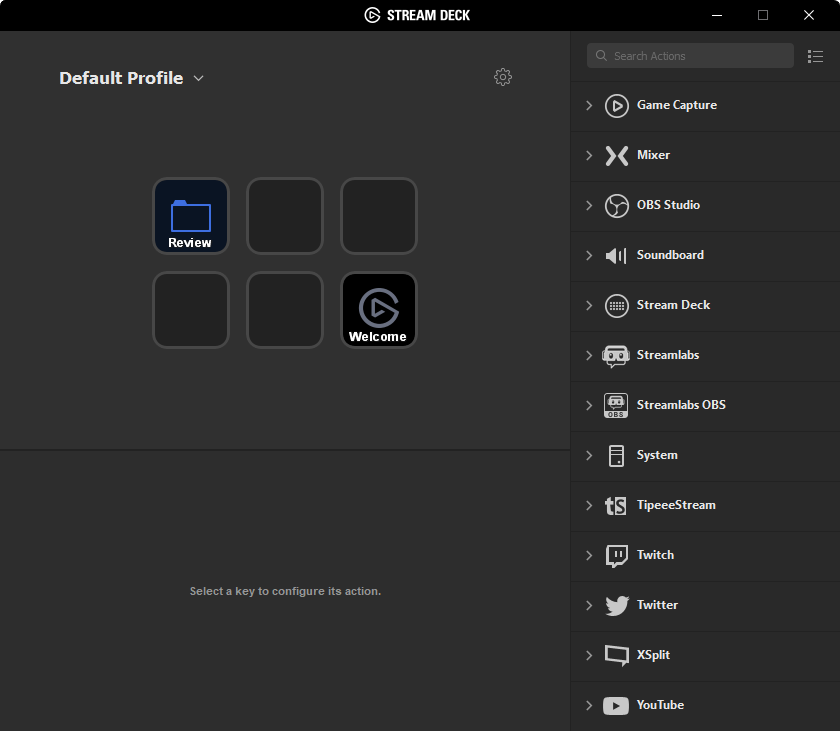840x731 pixels.
Task: Click the Streamlabs label
Action: tap(668, 355)
